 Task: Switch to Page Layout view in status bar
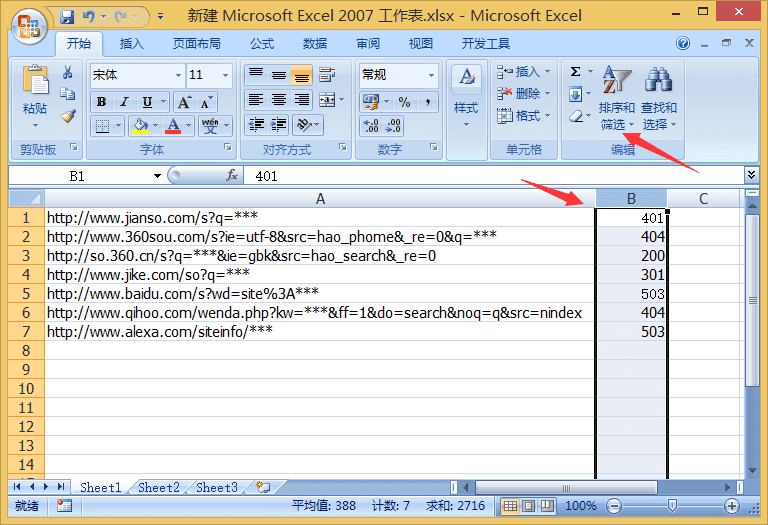point(530,506)
